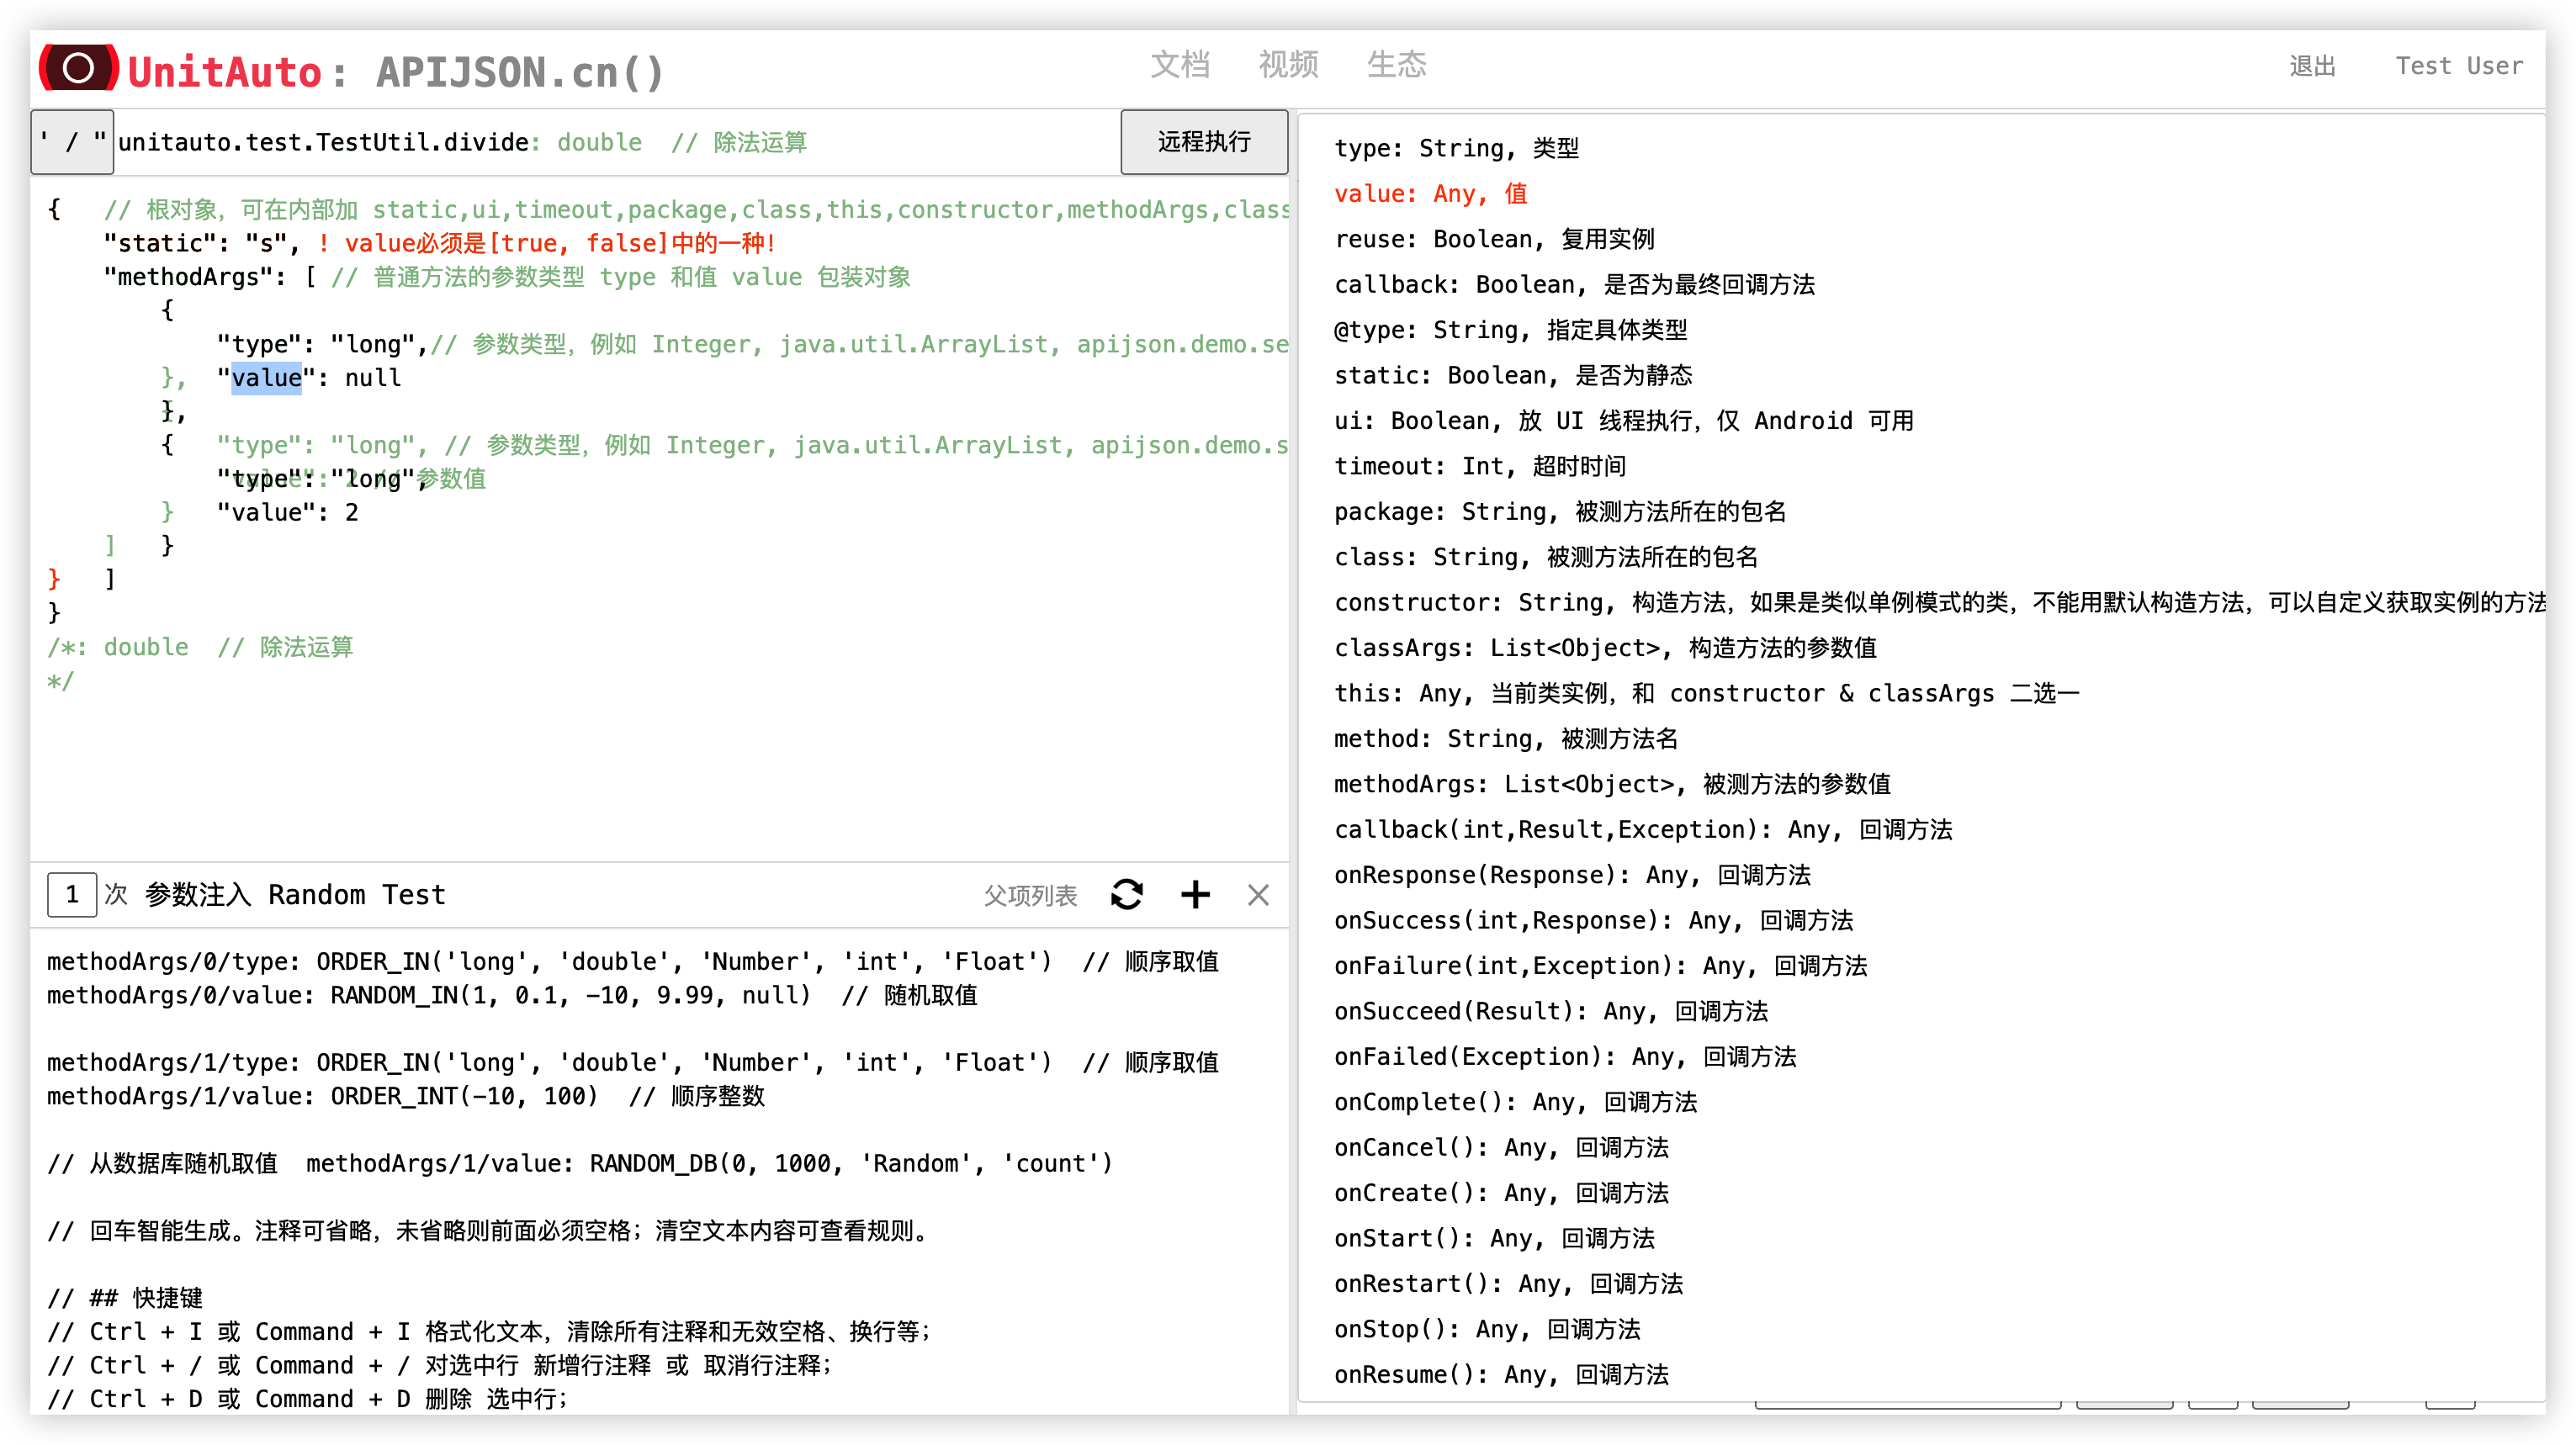2576x1445 pixels.
Task: Click the refresh icon in Random Test bar
Action: click(x=1127, y=894)
